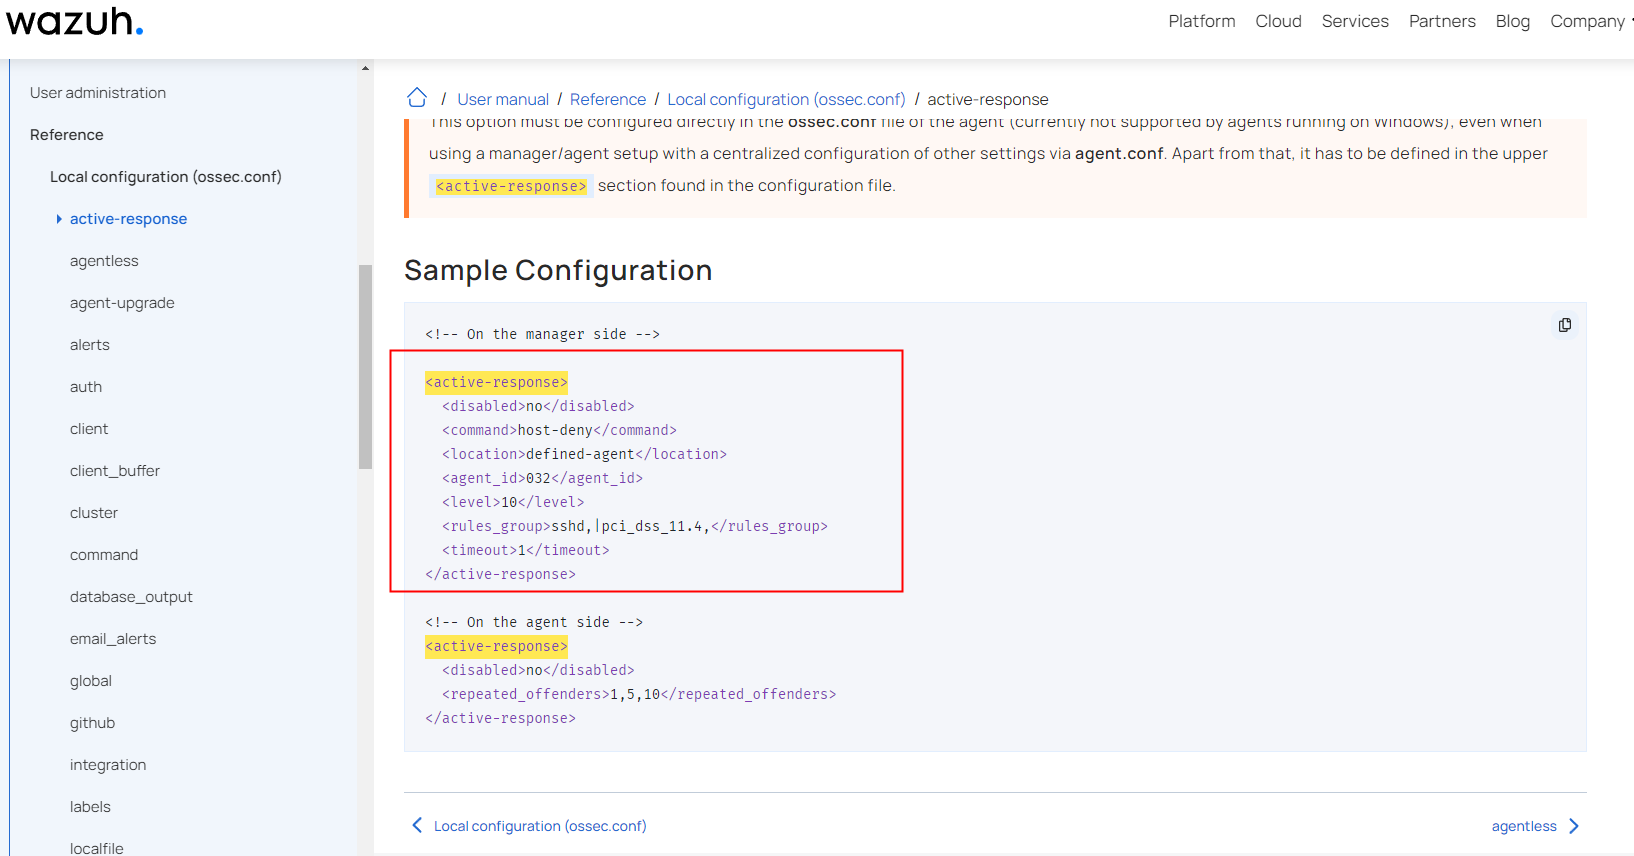1634x856 pixels.
Task: Click the host-deny command line in code
Action: (x=559, y=430)
